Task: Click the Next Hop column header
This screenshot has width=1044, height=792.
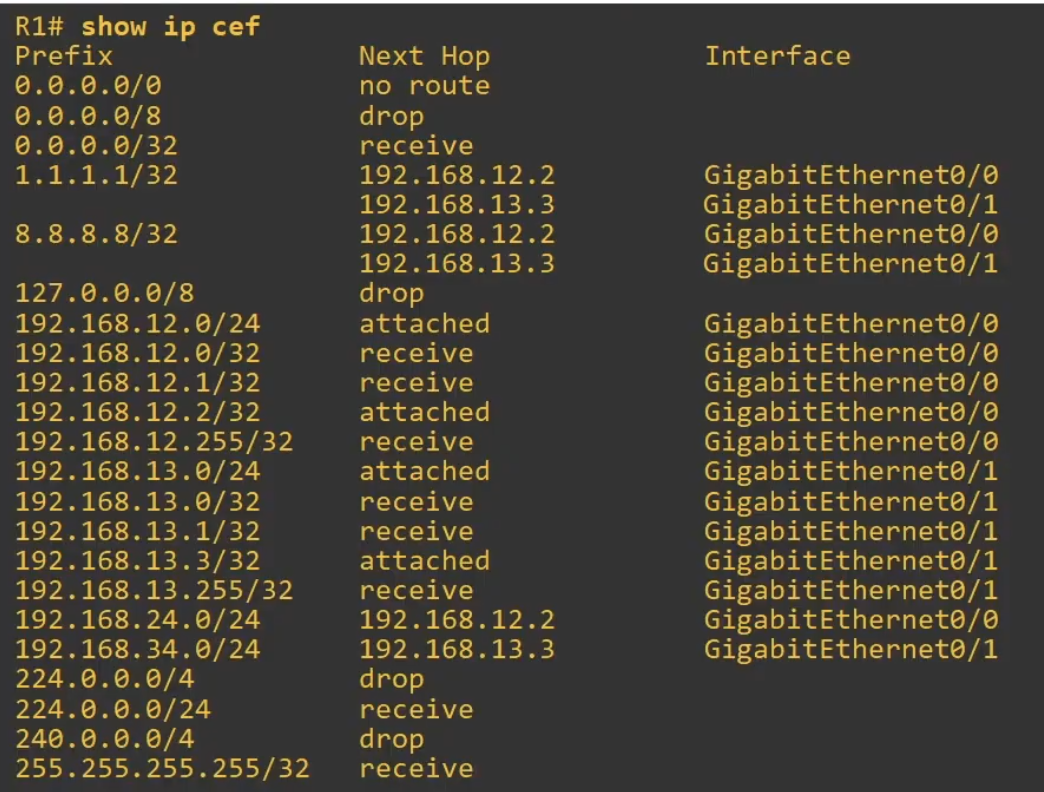Action: pyautogui.click(x=424, y=55)
